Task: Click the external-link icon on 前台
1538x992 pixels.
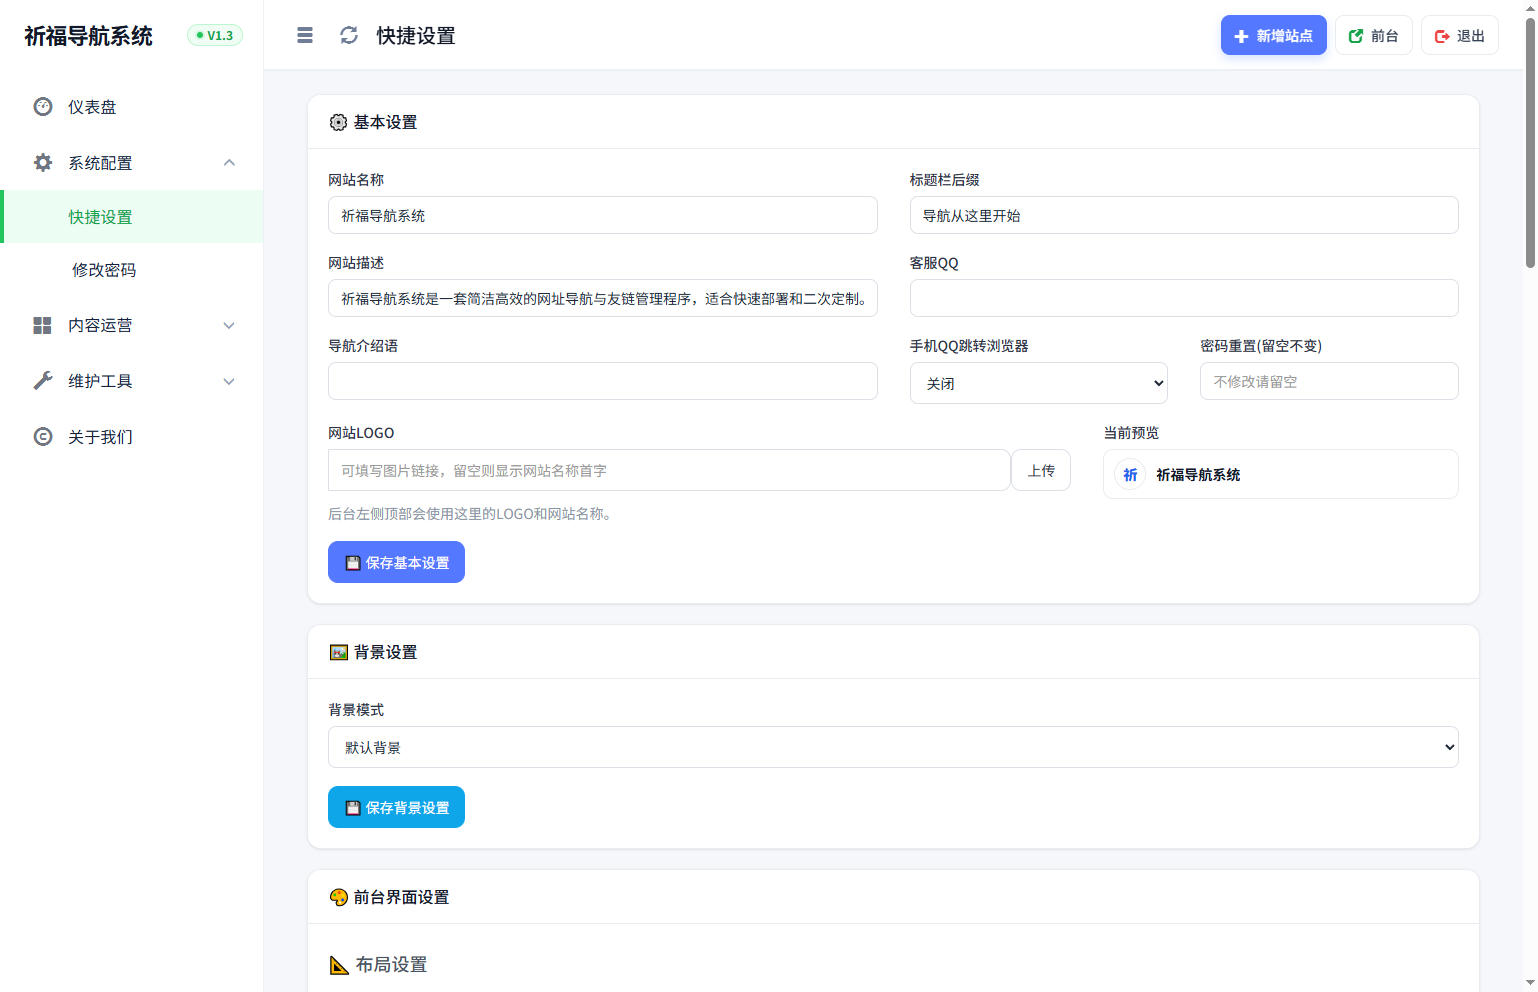Action: click(x=1356, y=36)
